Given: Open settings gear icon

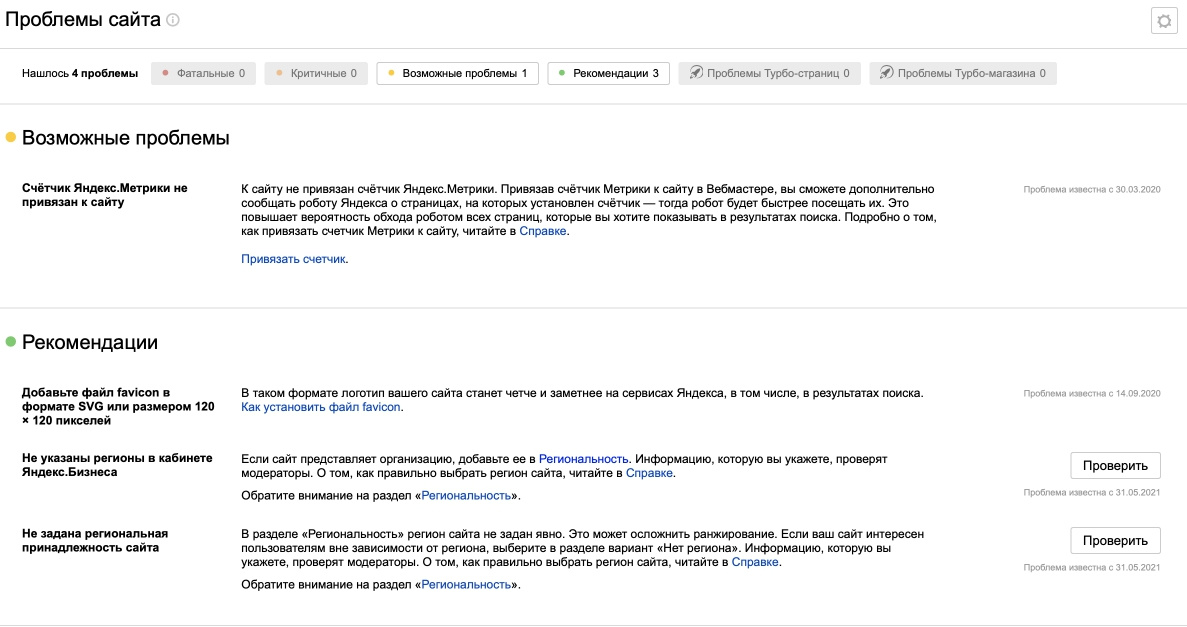Looking at the screenshot, I should click(x=1164, y=21).
